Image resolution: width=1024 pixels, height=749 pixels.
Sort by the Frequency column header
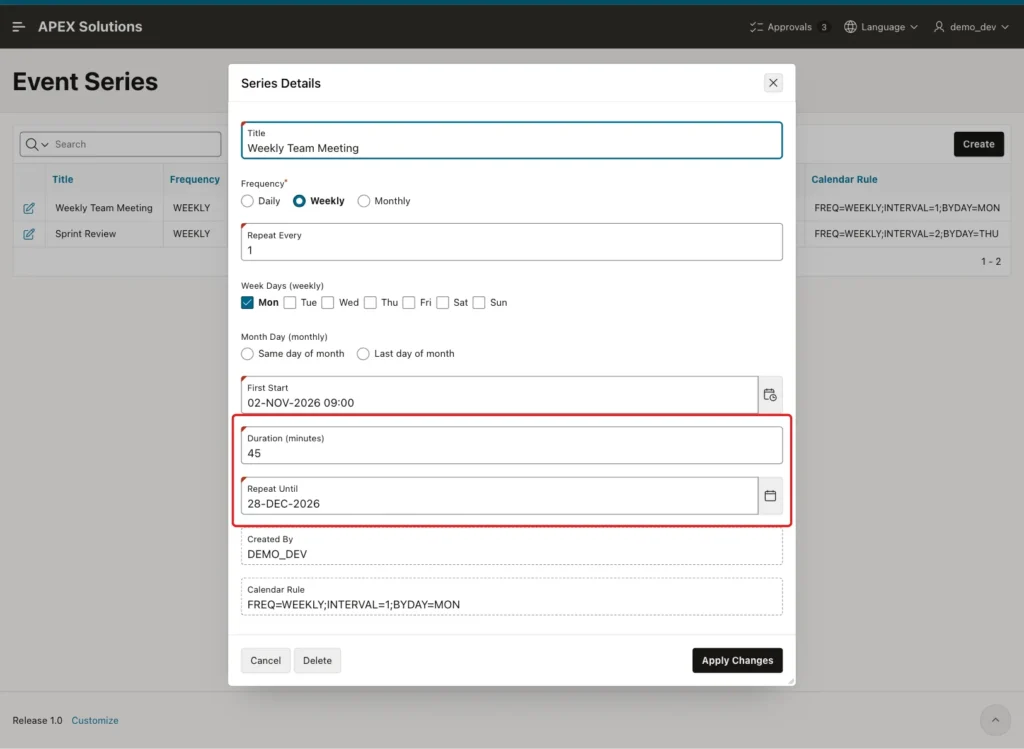coord(195,179)
